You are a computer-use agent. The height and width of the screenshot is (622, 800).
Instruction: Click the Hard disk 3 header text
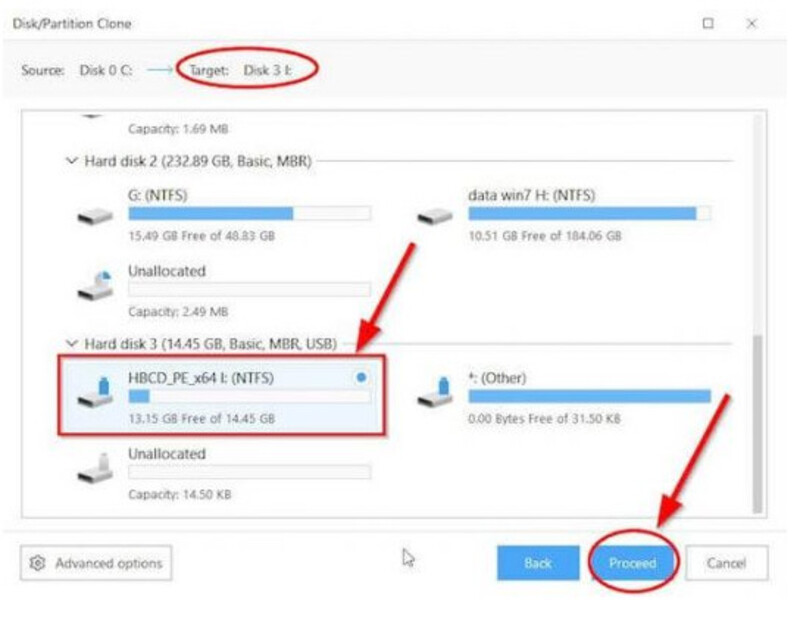[x=211, y=344]
